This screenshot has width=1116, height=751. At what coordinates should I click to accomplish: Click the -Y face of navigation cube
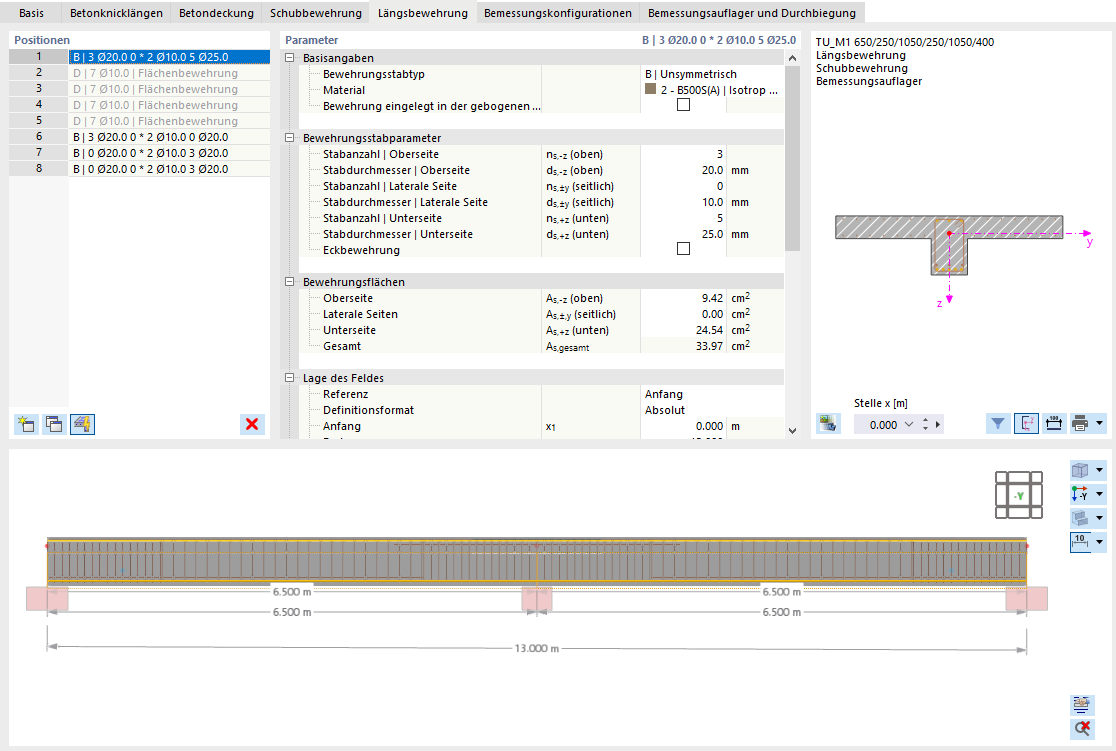1019,495
